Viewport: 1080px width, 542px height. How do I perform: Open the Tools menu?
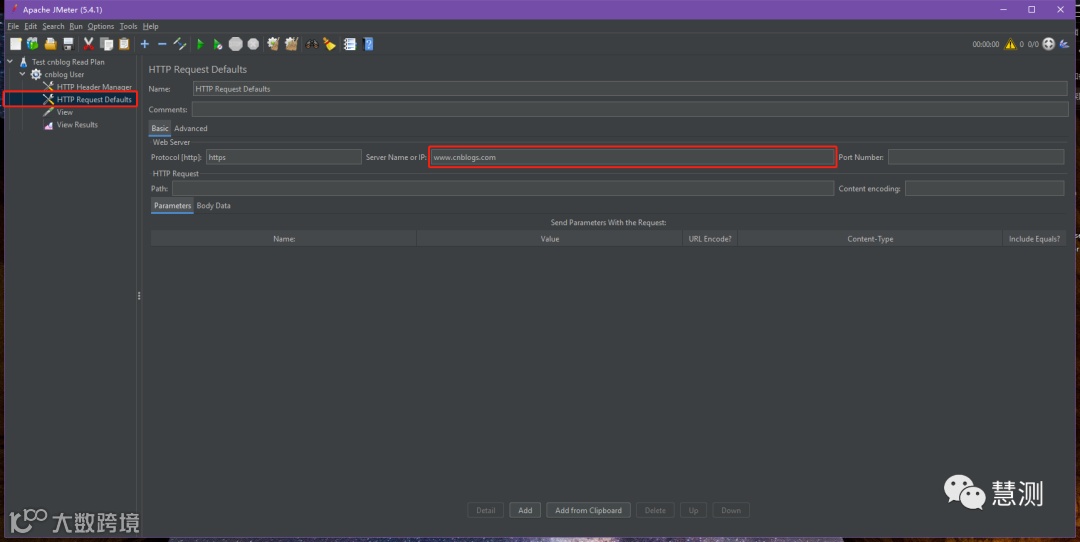tap(128, 26)
